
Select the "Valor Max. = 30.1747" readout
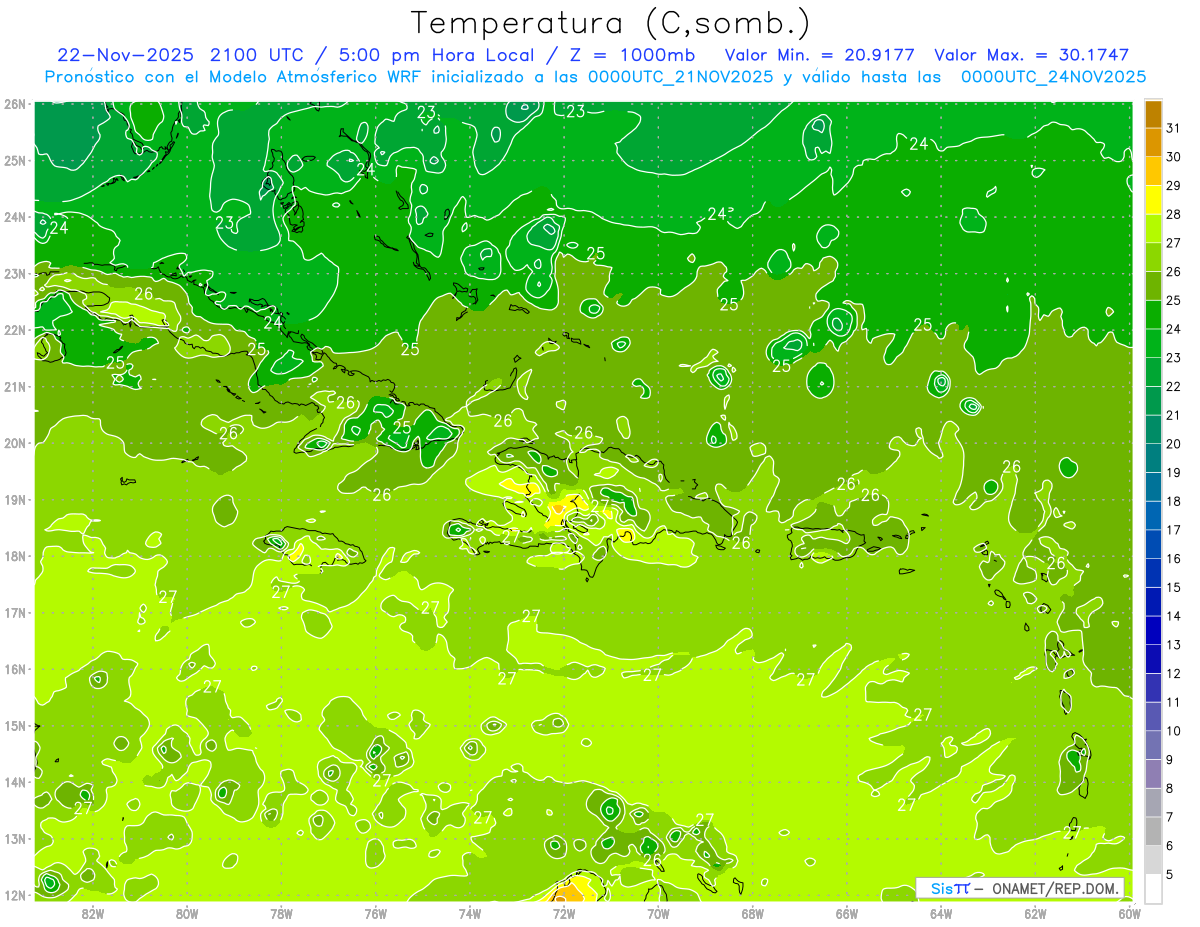[x=1031, y=55]
